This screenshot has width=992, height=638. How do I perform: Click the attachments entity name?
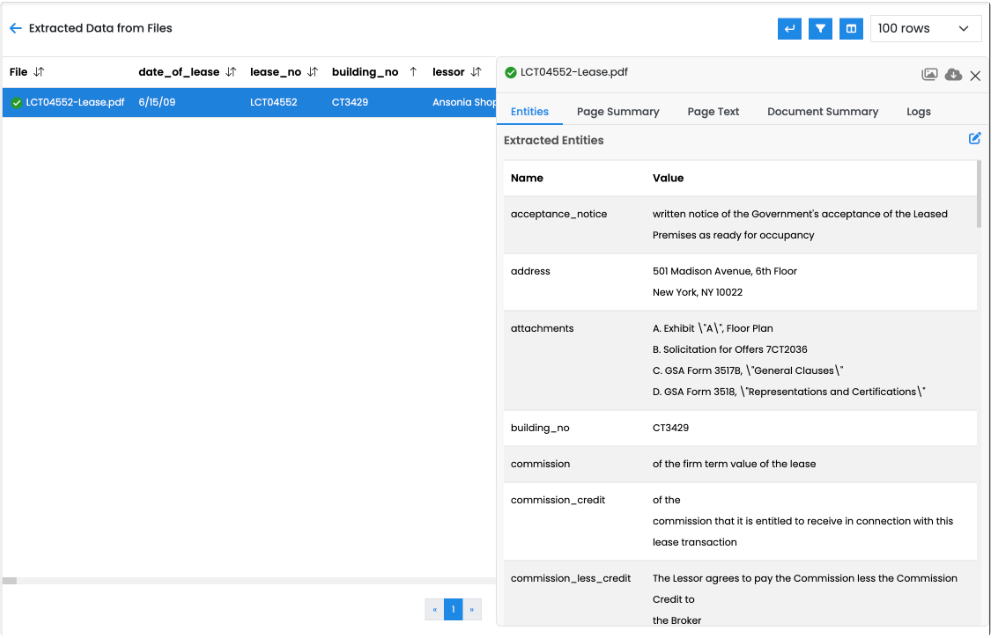(542, 328)
